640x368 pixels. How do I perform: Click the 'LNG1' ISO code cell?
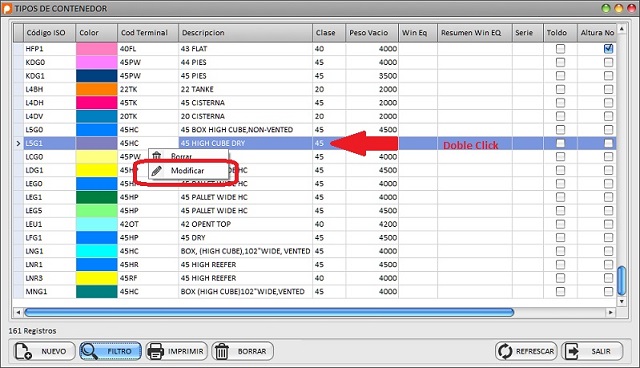click(49, 251)
